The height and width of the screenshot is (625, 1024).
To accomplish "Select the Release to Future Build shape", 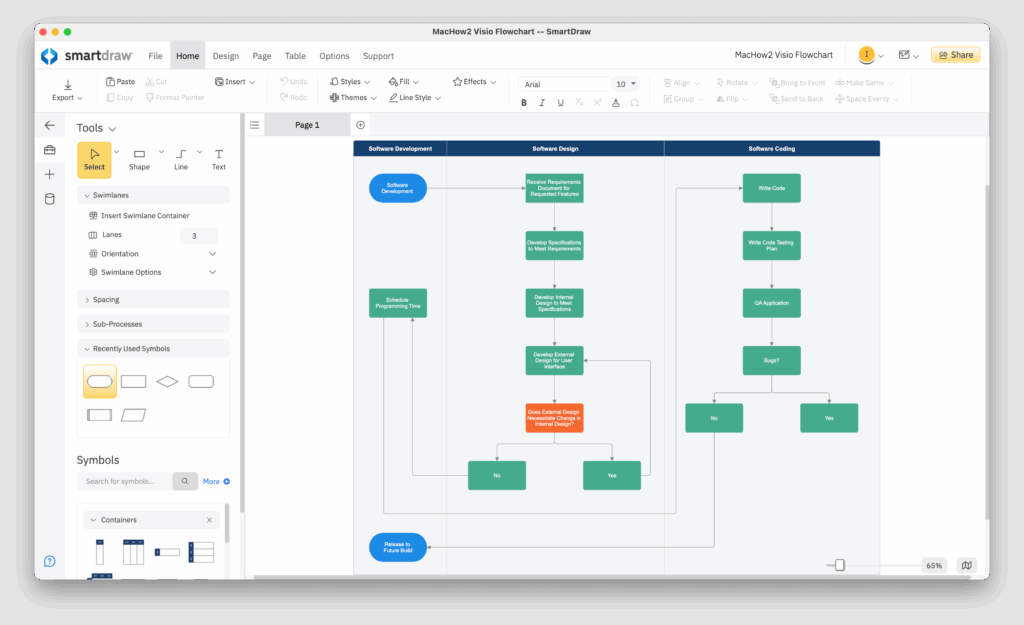I will [398, 547].
